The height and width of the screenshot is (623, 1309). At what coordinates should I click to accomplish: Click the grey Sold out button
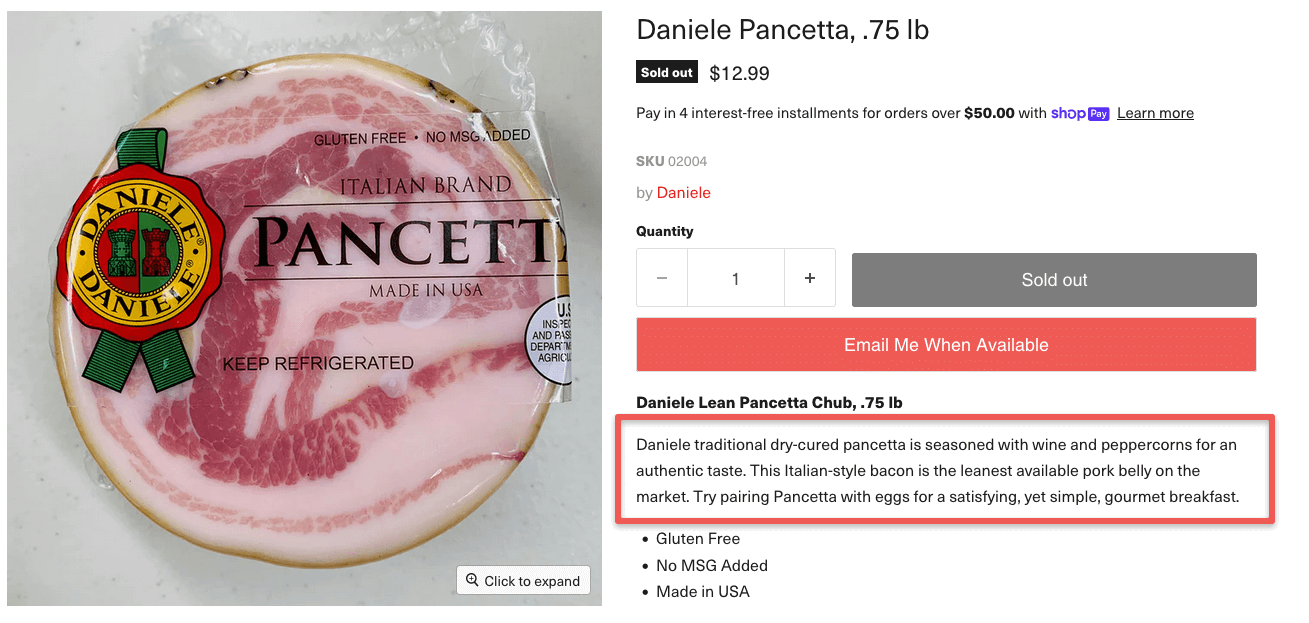coord(1053,280)
